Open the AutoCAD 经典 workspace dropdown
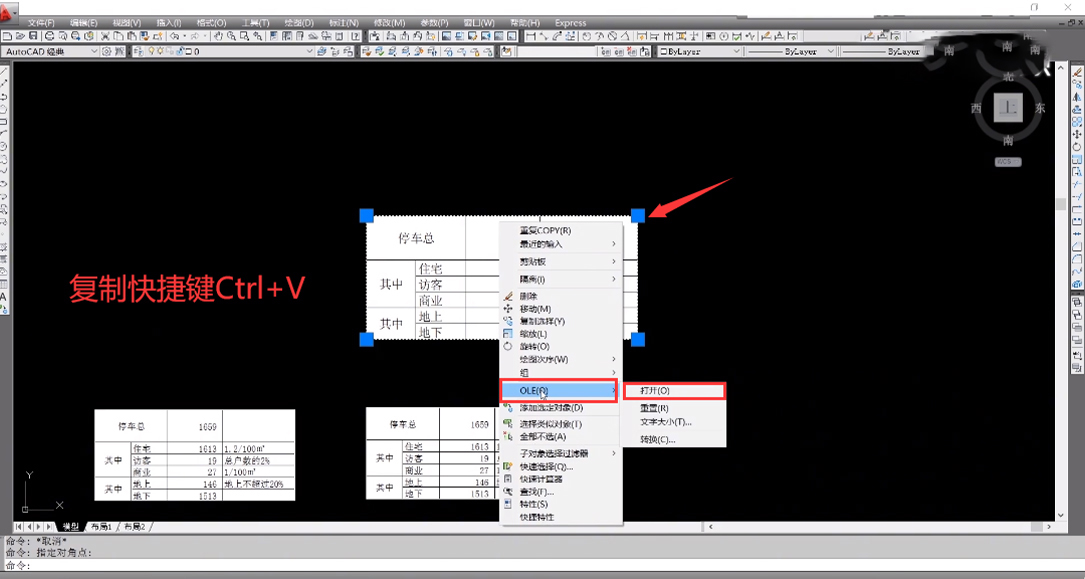 (50, 51)
